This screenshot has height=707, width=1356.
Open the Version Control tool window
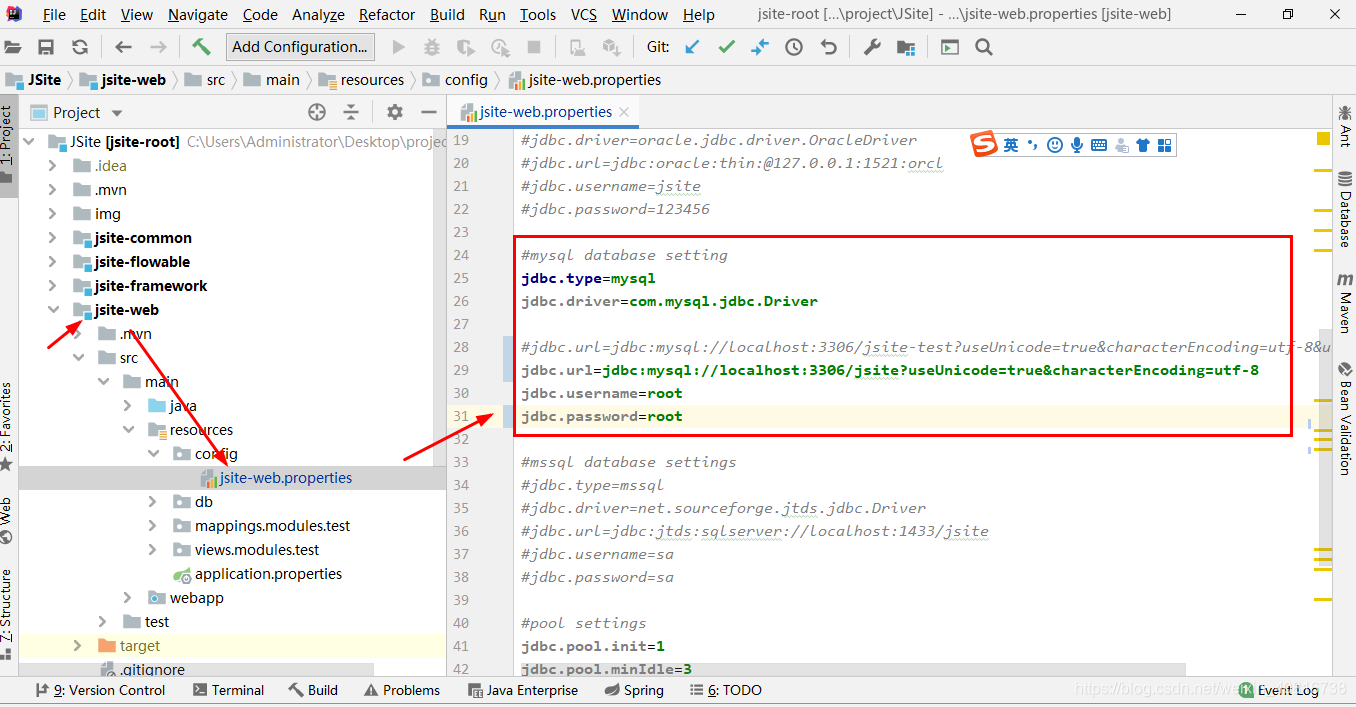click(x=100, y=690)
